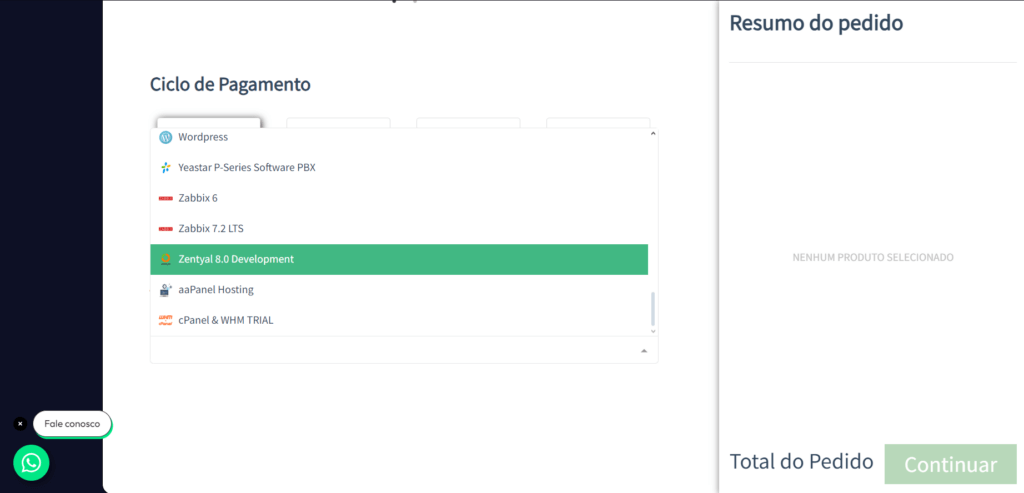Click the Zentyal logo icon
Screen dimensions: 1024x493
click(x=165, y=259)
